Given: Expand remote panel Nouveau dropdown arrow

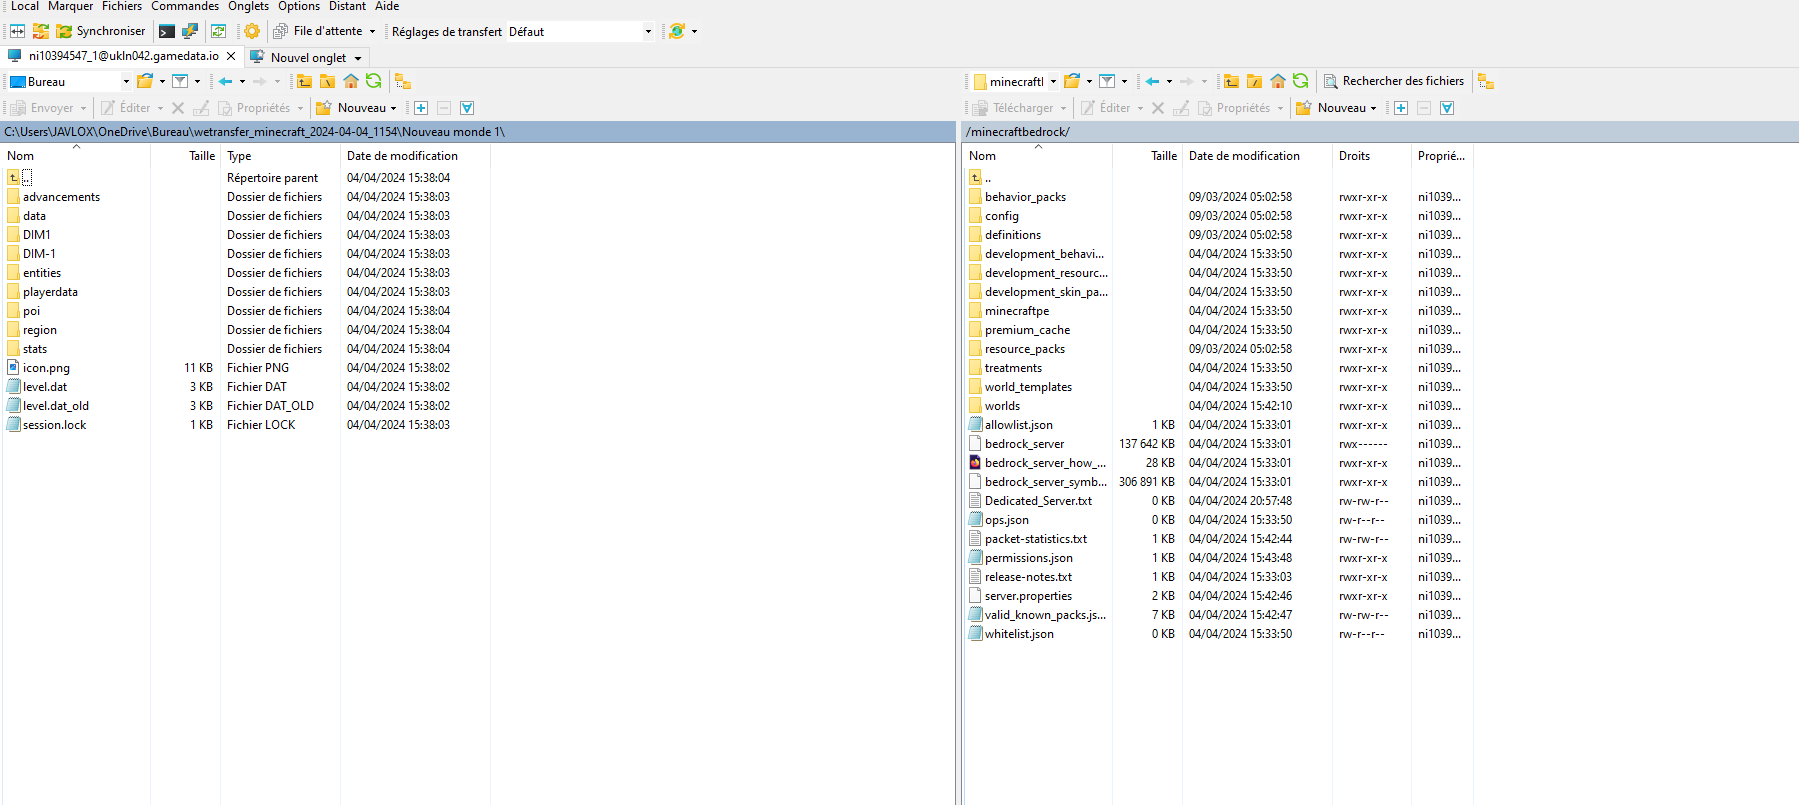Looking at the screenshot, I should pos(1373,108).
